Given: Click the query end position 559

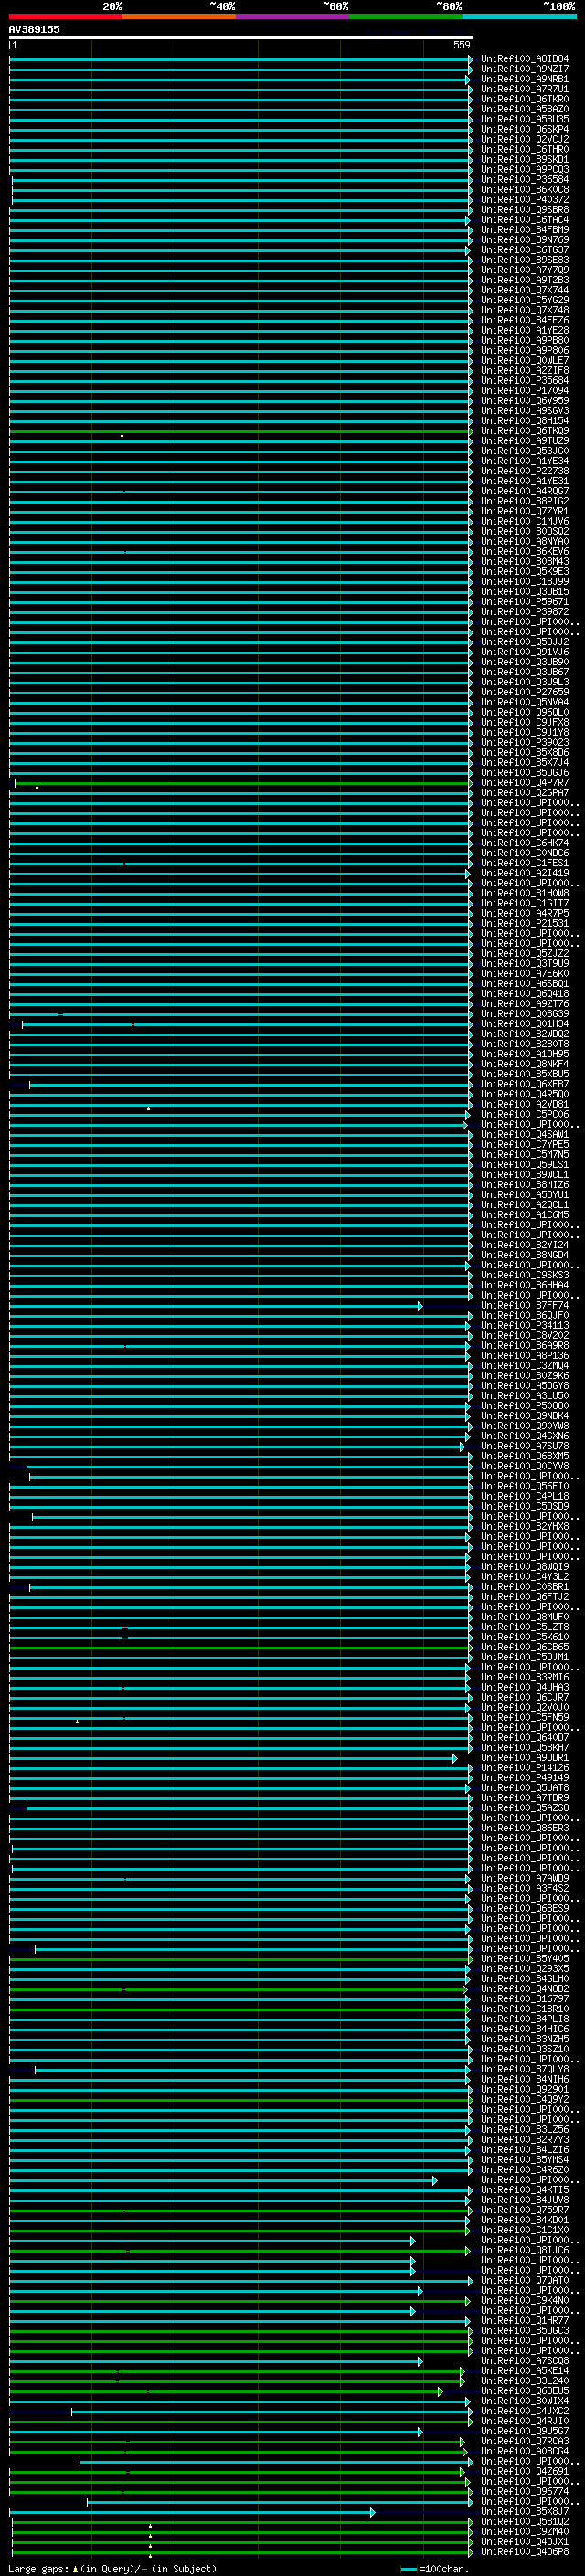Looking at the screenshot, I should click(x=462, y=45).
